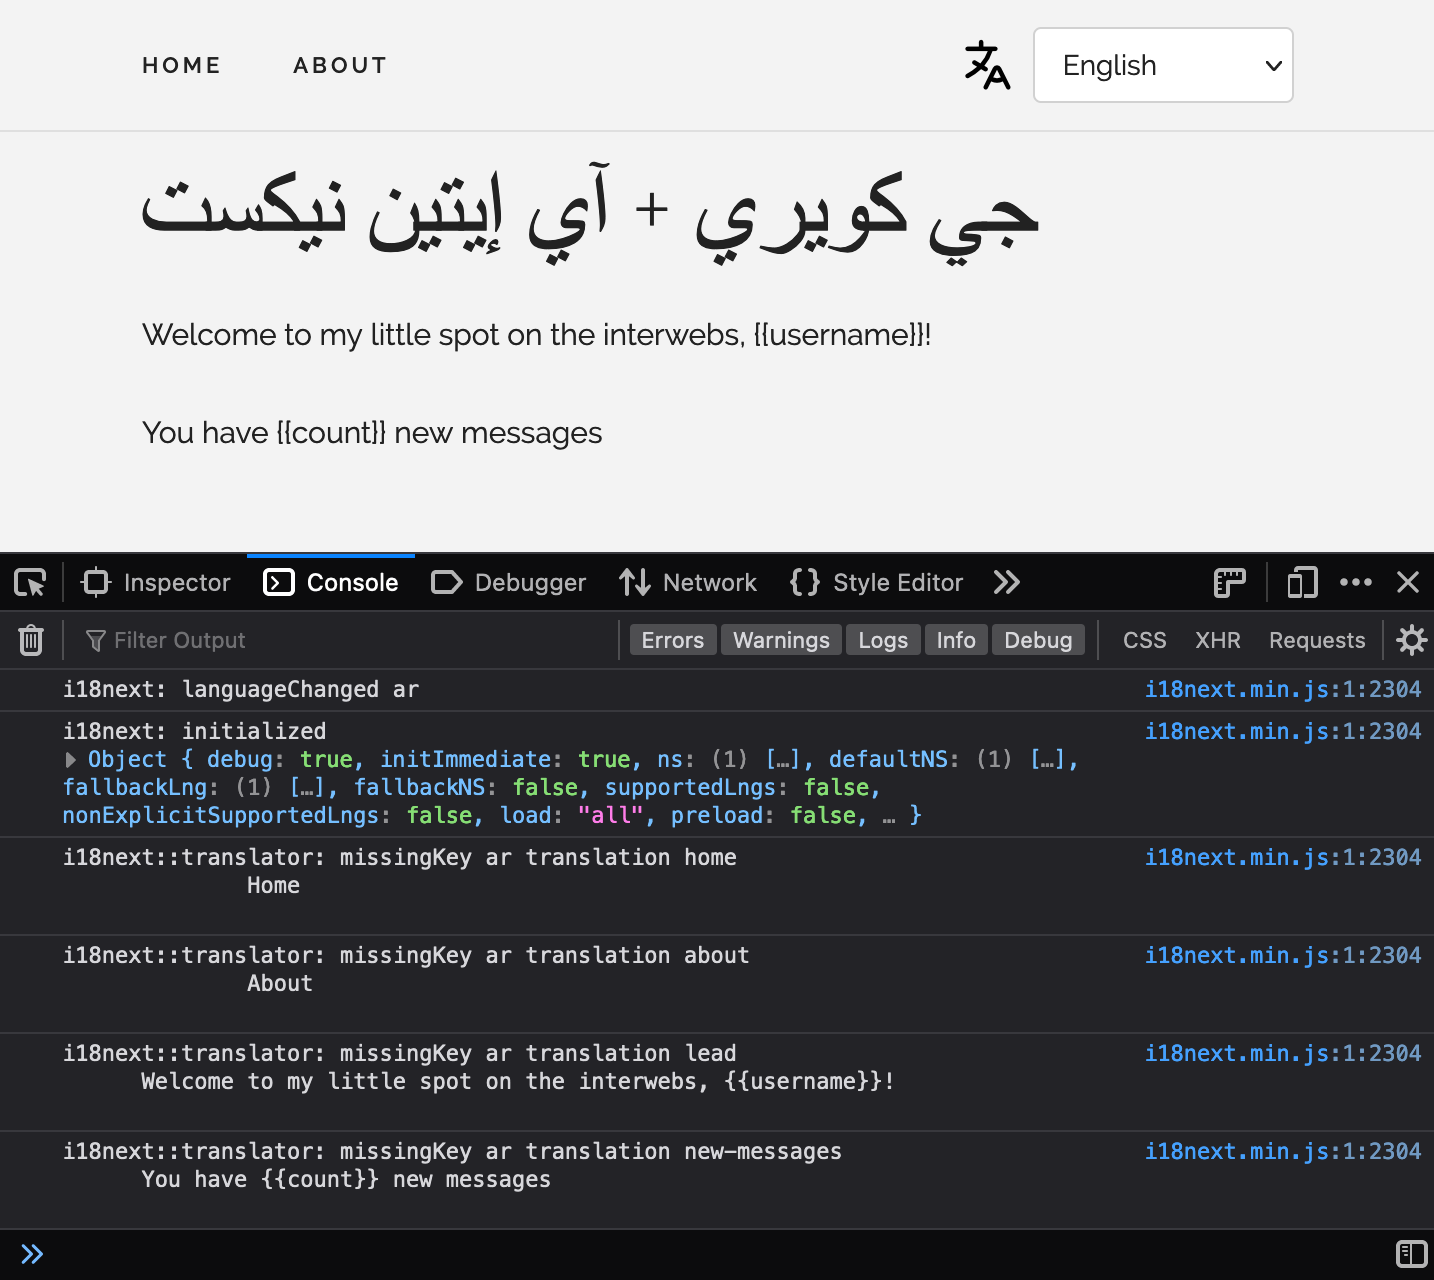Expand the console input with the double chevron
The image size is (1434, 1280).
[x=32, y=1253]
